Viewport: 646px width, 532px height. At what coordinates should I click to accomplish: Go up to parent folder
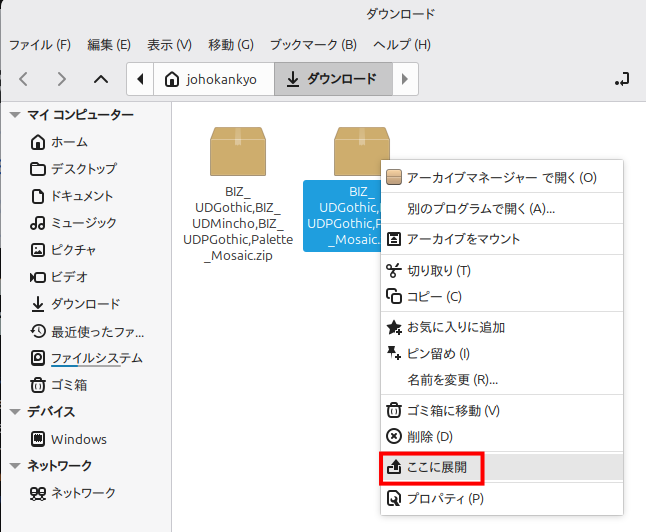100,79
